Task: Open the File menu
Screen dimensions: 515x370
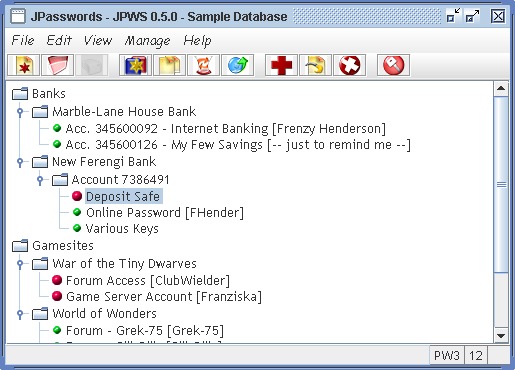Action: coord(23,40)
